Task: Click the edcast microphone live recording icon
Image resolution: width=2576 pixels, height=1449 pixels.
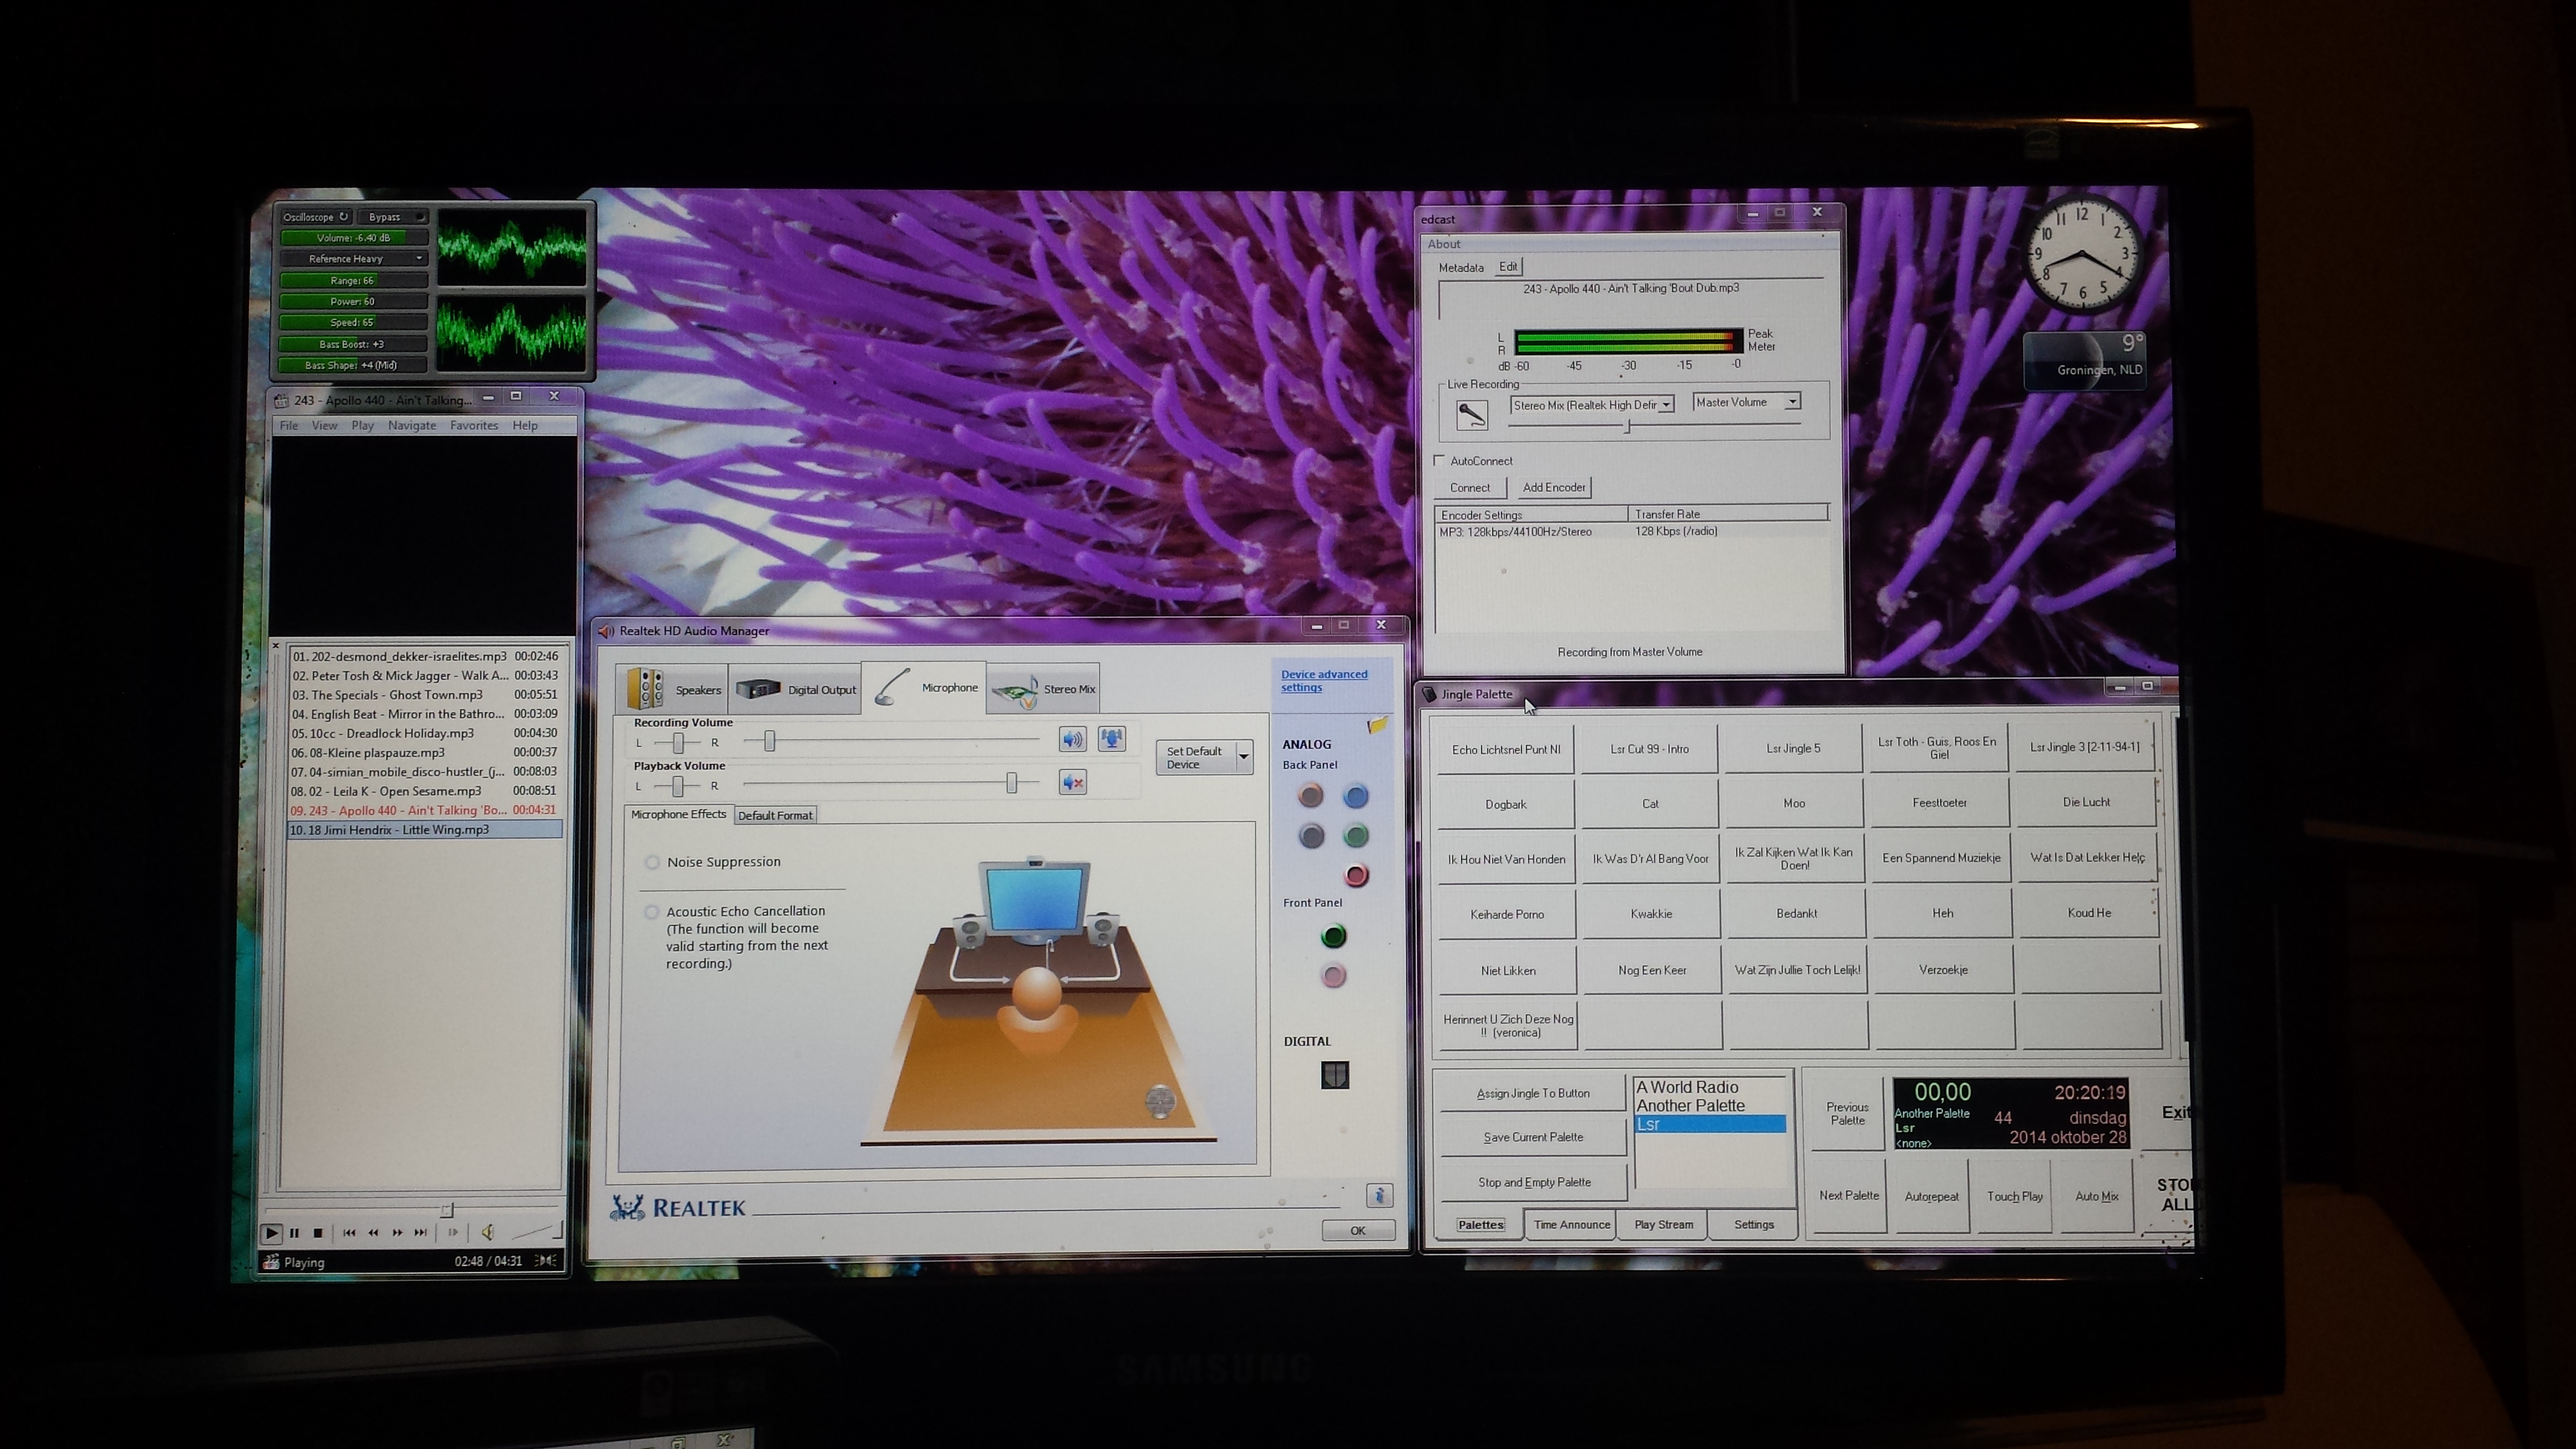Action: point(1471,414)
